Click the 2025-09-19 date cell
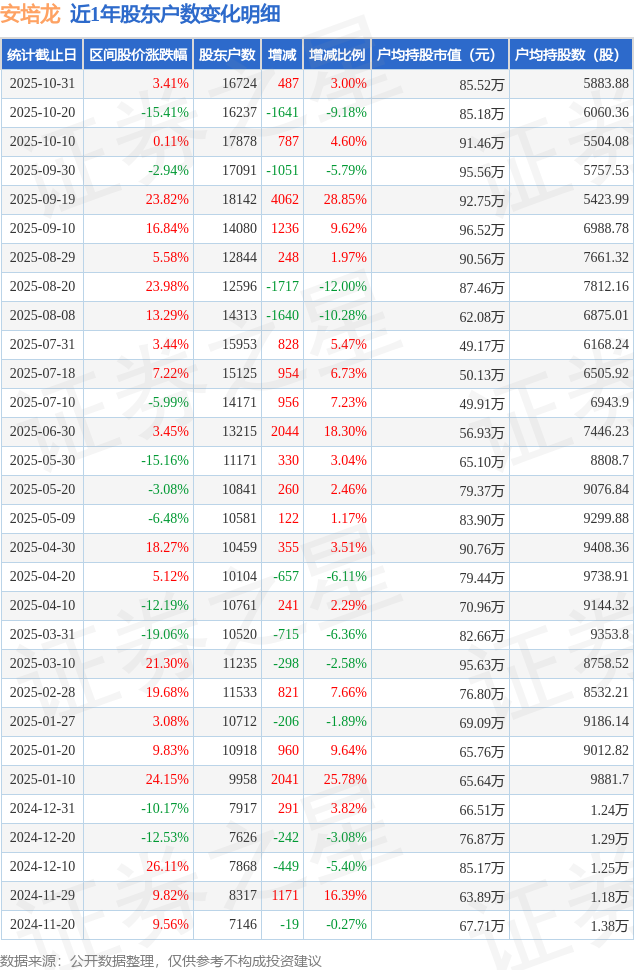The height and width of the screenshot is (970, 634). tap(42, 200)
